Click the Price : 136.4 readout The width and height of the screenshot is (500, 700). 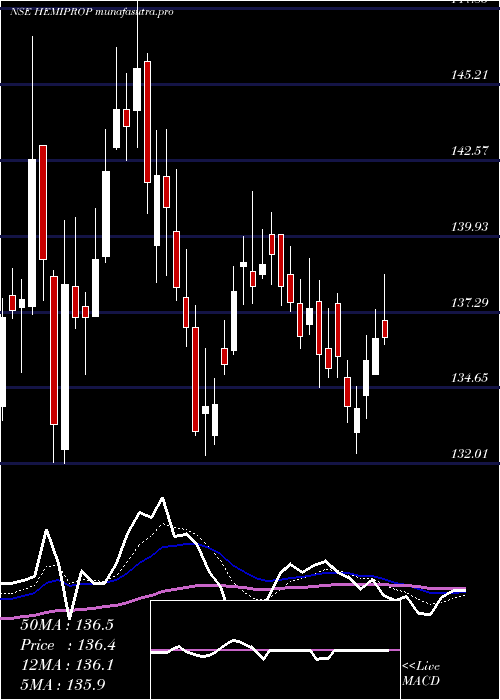tap(68, 645)
